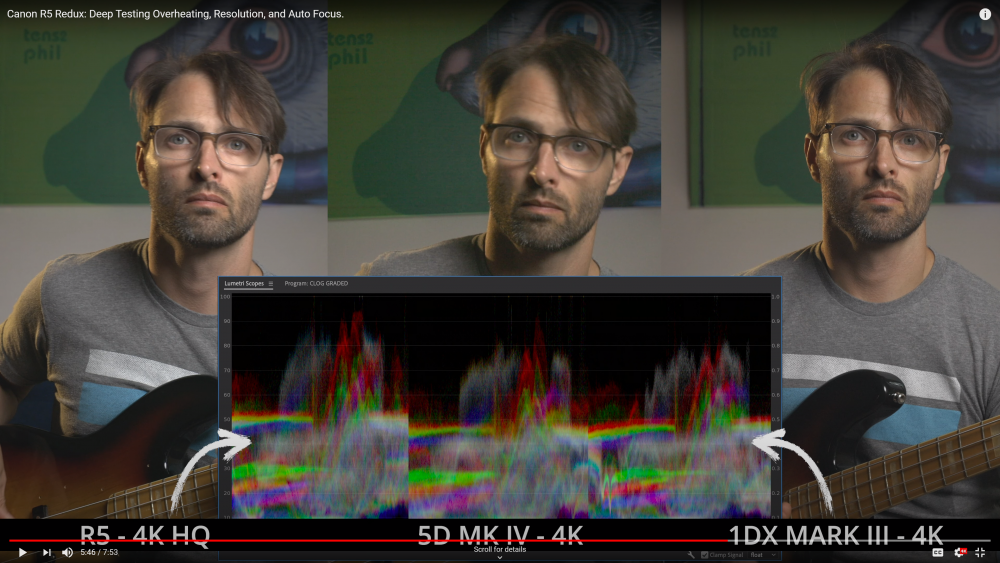Toggle closed captions on
Image resolution: width=1000 pixels, height=563 pixels.
point(938,552)
